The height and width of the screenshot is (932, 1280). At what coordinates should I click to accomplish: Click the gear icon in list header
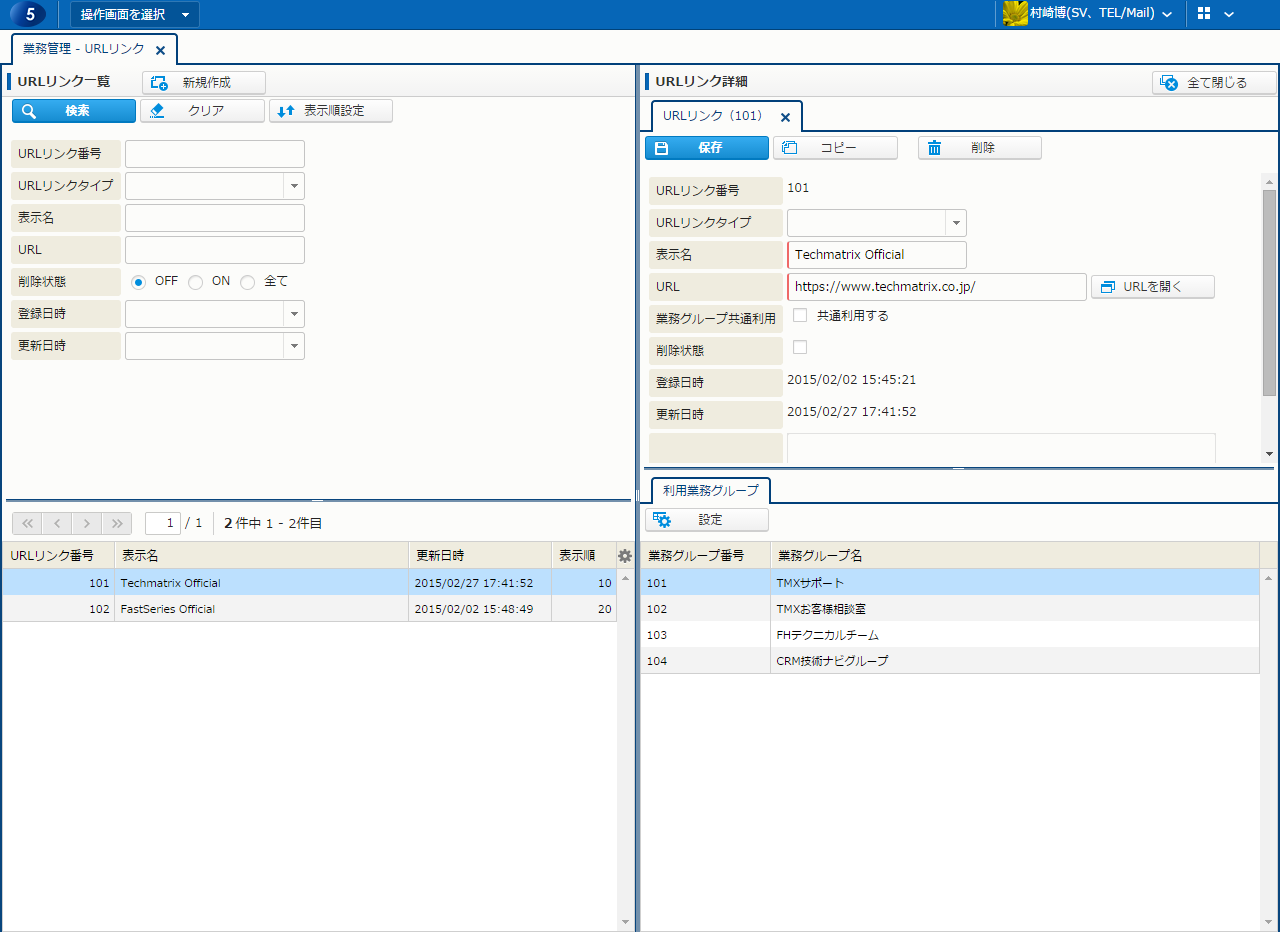coord(625,556)
